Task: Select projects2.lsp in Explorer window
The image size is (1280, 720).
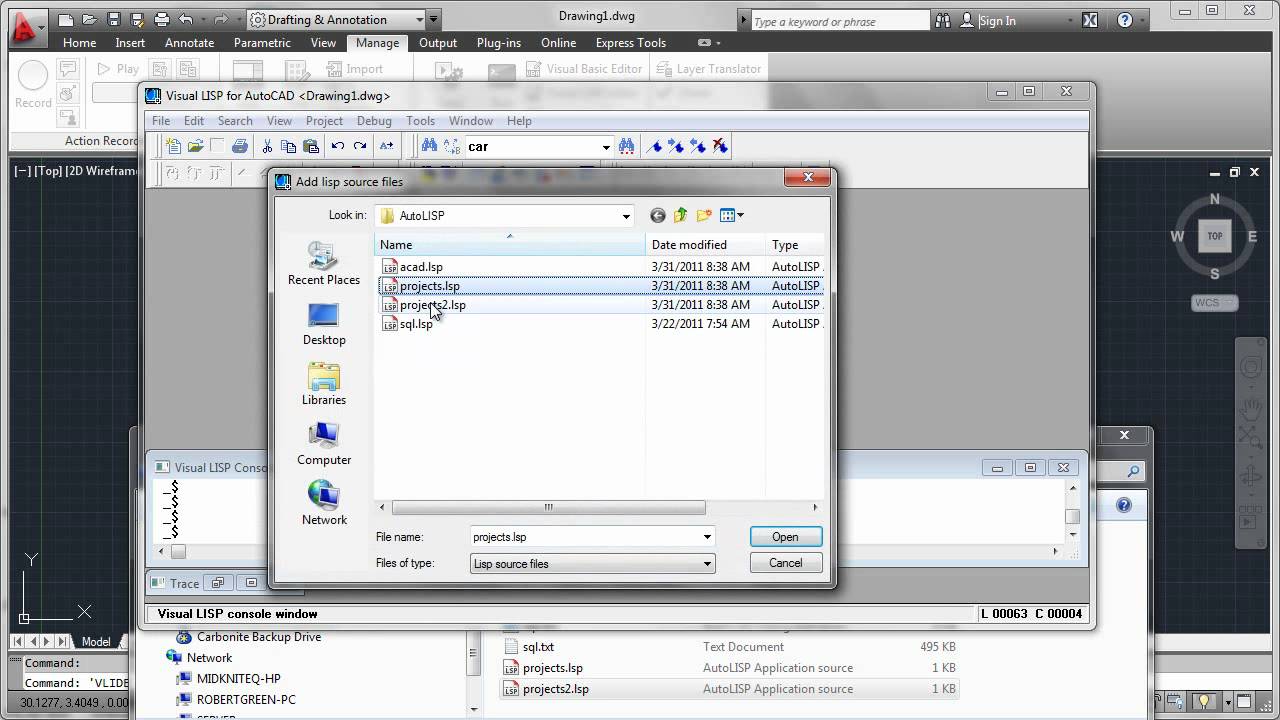Action: (555, 689)
